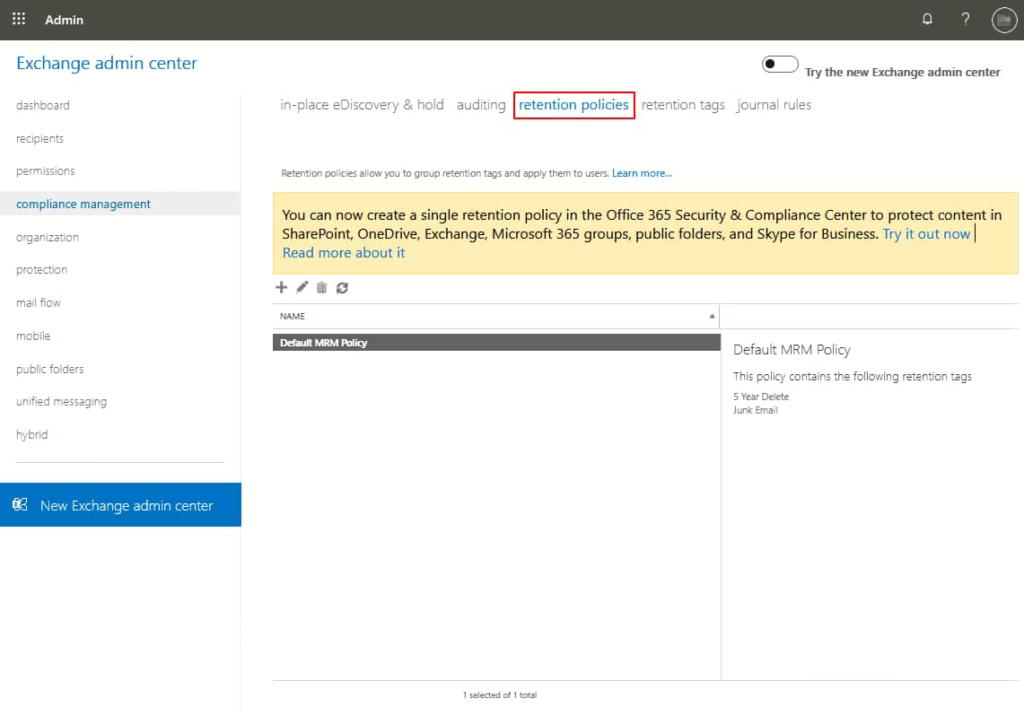Open the Try it out now link
Image resolution: width=1024 pixels, height=707 pixels.
pos(925,233)
